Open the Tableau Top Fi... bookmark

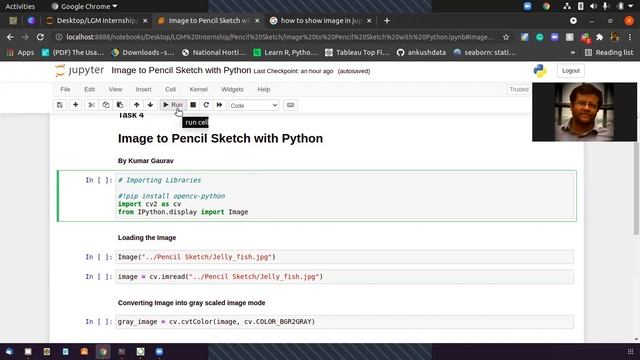(357, 52)
